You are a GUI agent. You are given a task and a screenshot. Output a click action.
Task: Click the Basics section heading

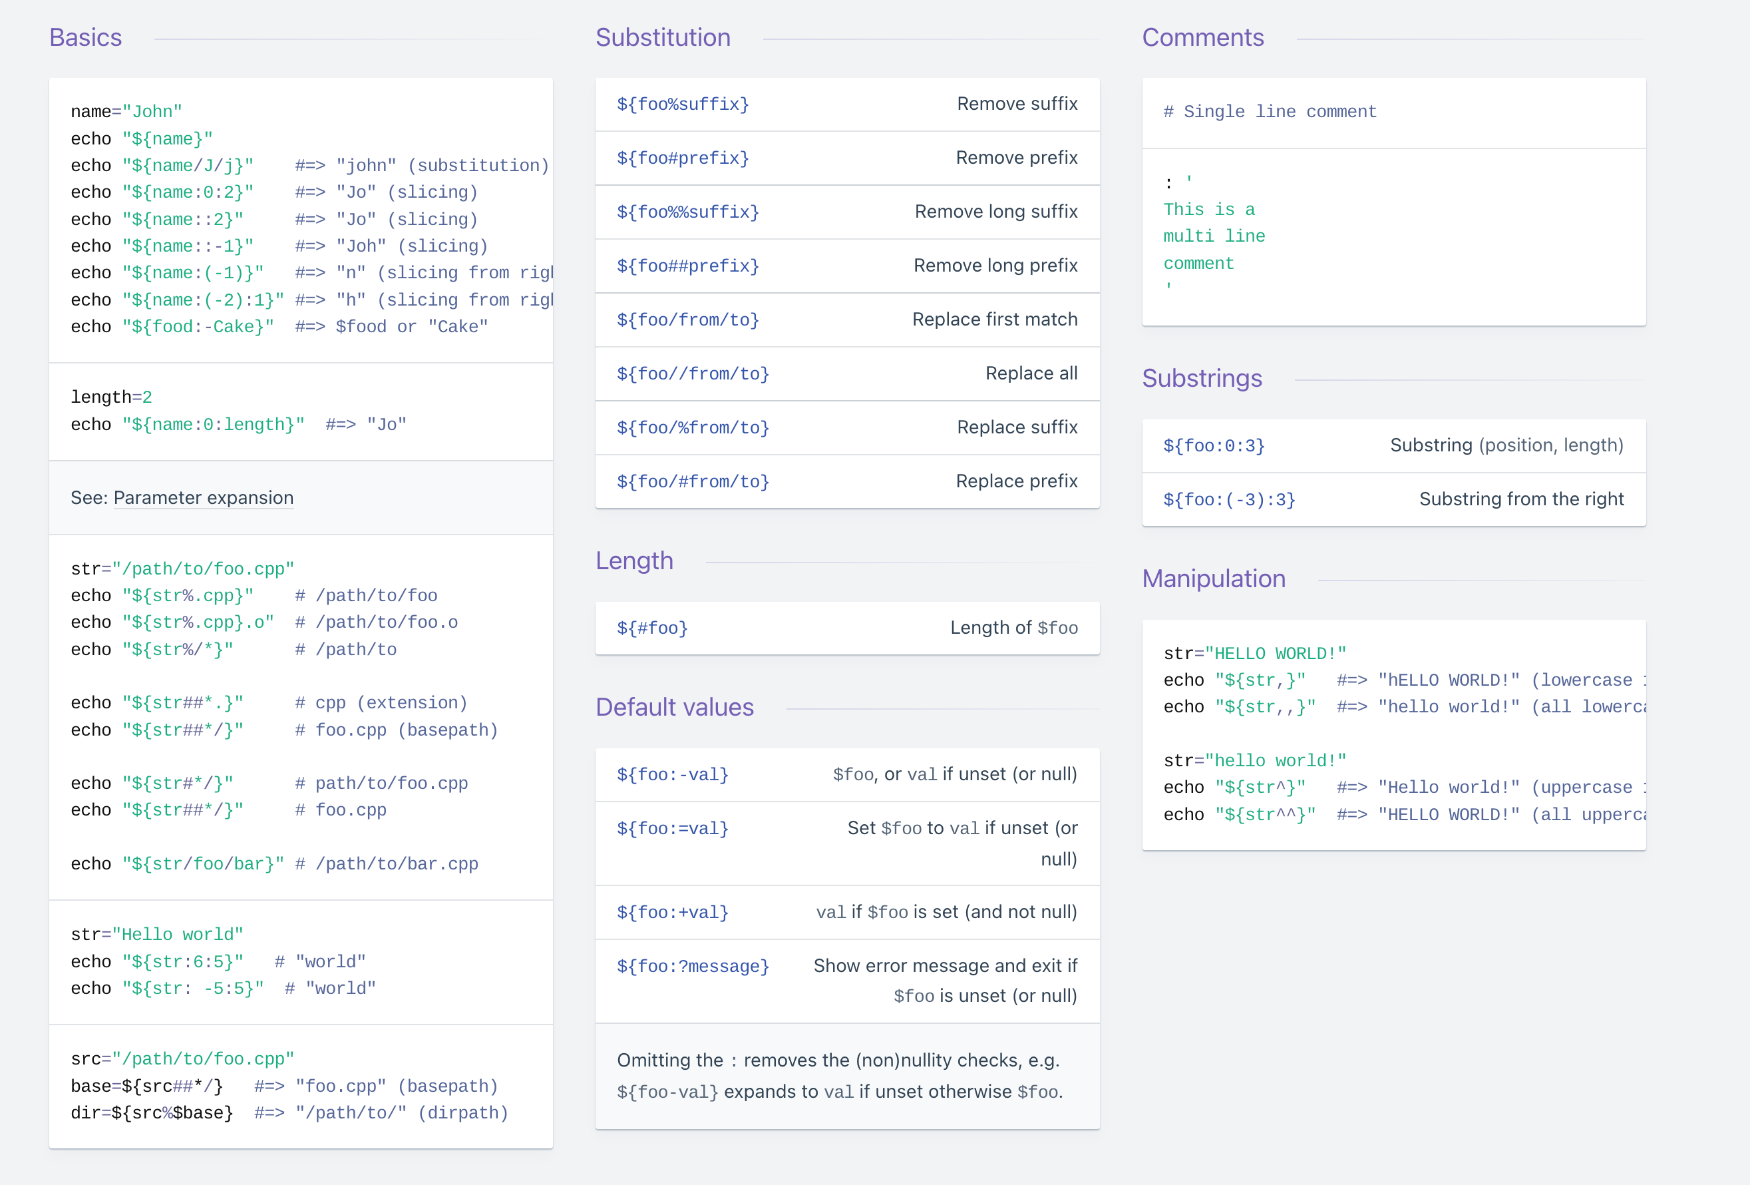pyautogui.click(x=85, y=38)
